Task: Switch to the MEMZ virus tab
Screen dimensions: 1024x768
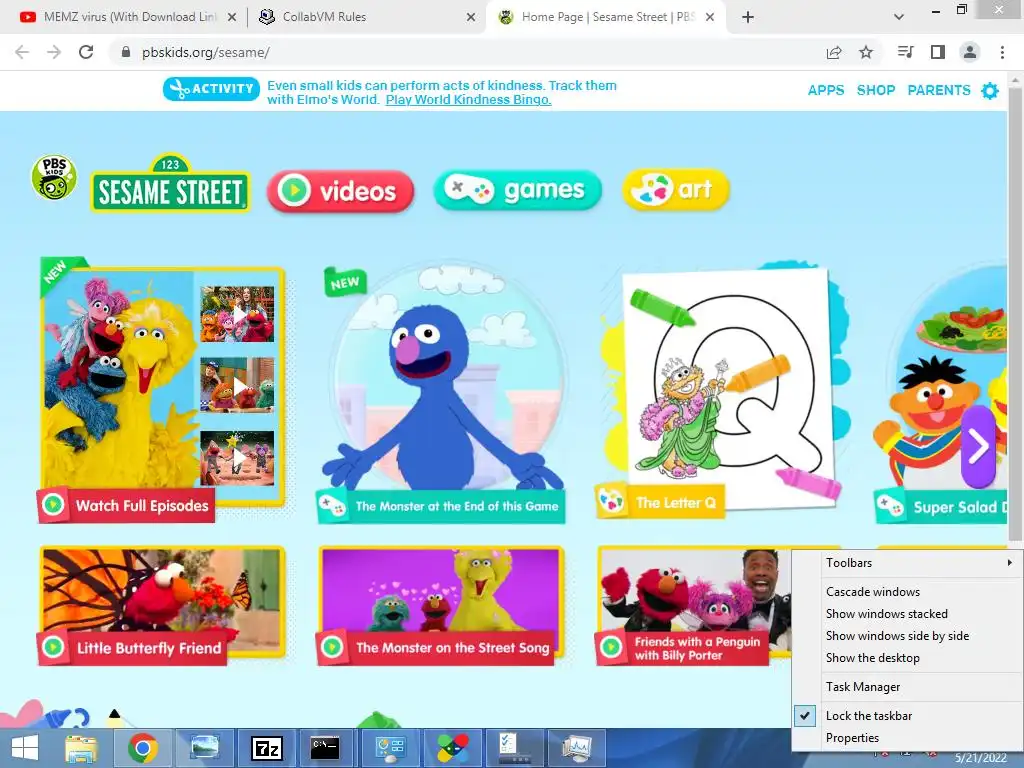Action: pyautogui.click(x=124, y=17)
